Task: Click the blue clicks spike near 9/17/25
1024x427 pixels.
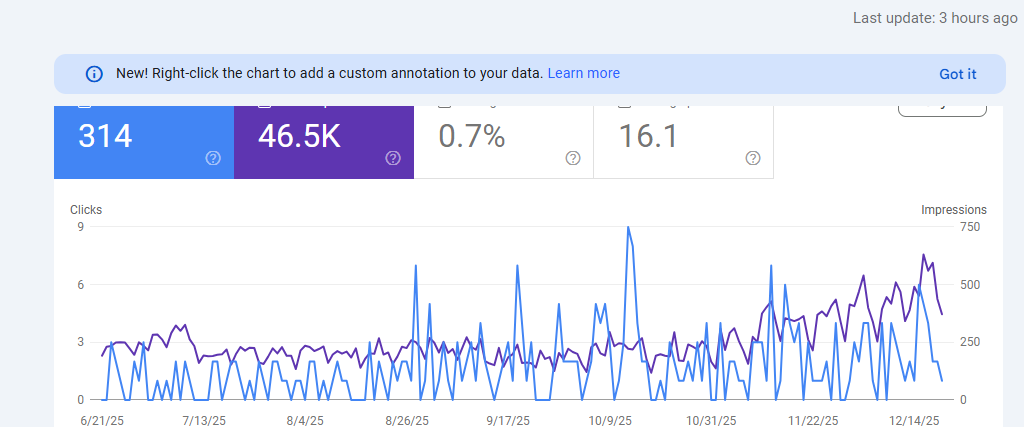Action: click(517, 265)
